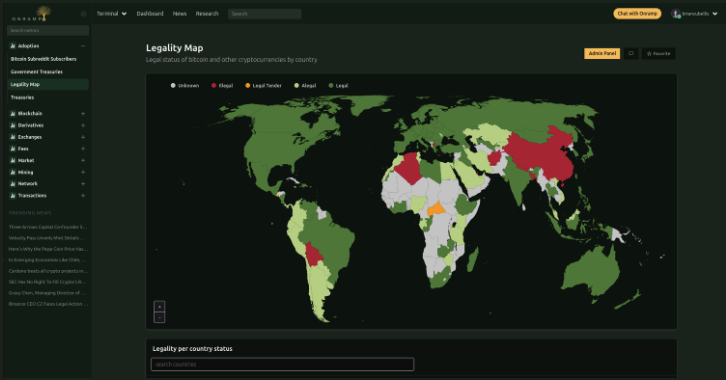Toggle the Unknown legend series

pos(185,86)
